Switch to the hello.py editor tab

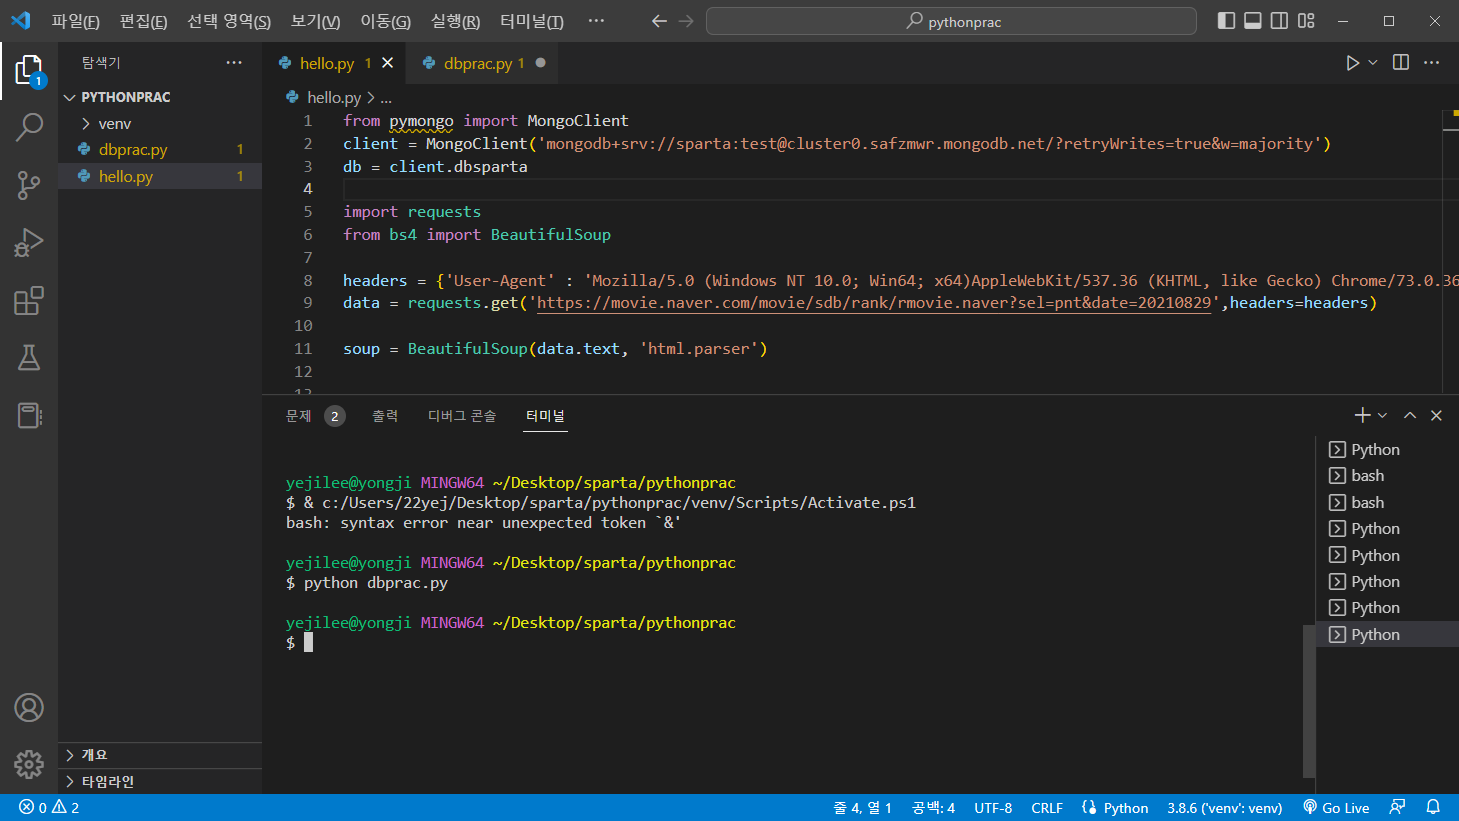pyautogui.click(x=335, y=63)
